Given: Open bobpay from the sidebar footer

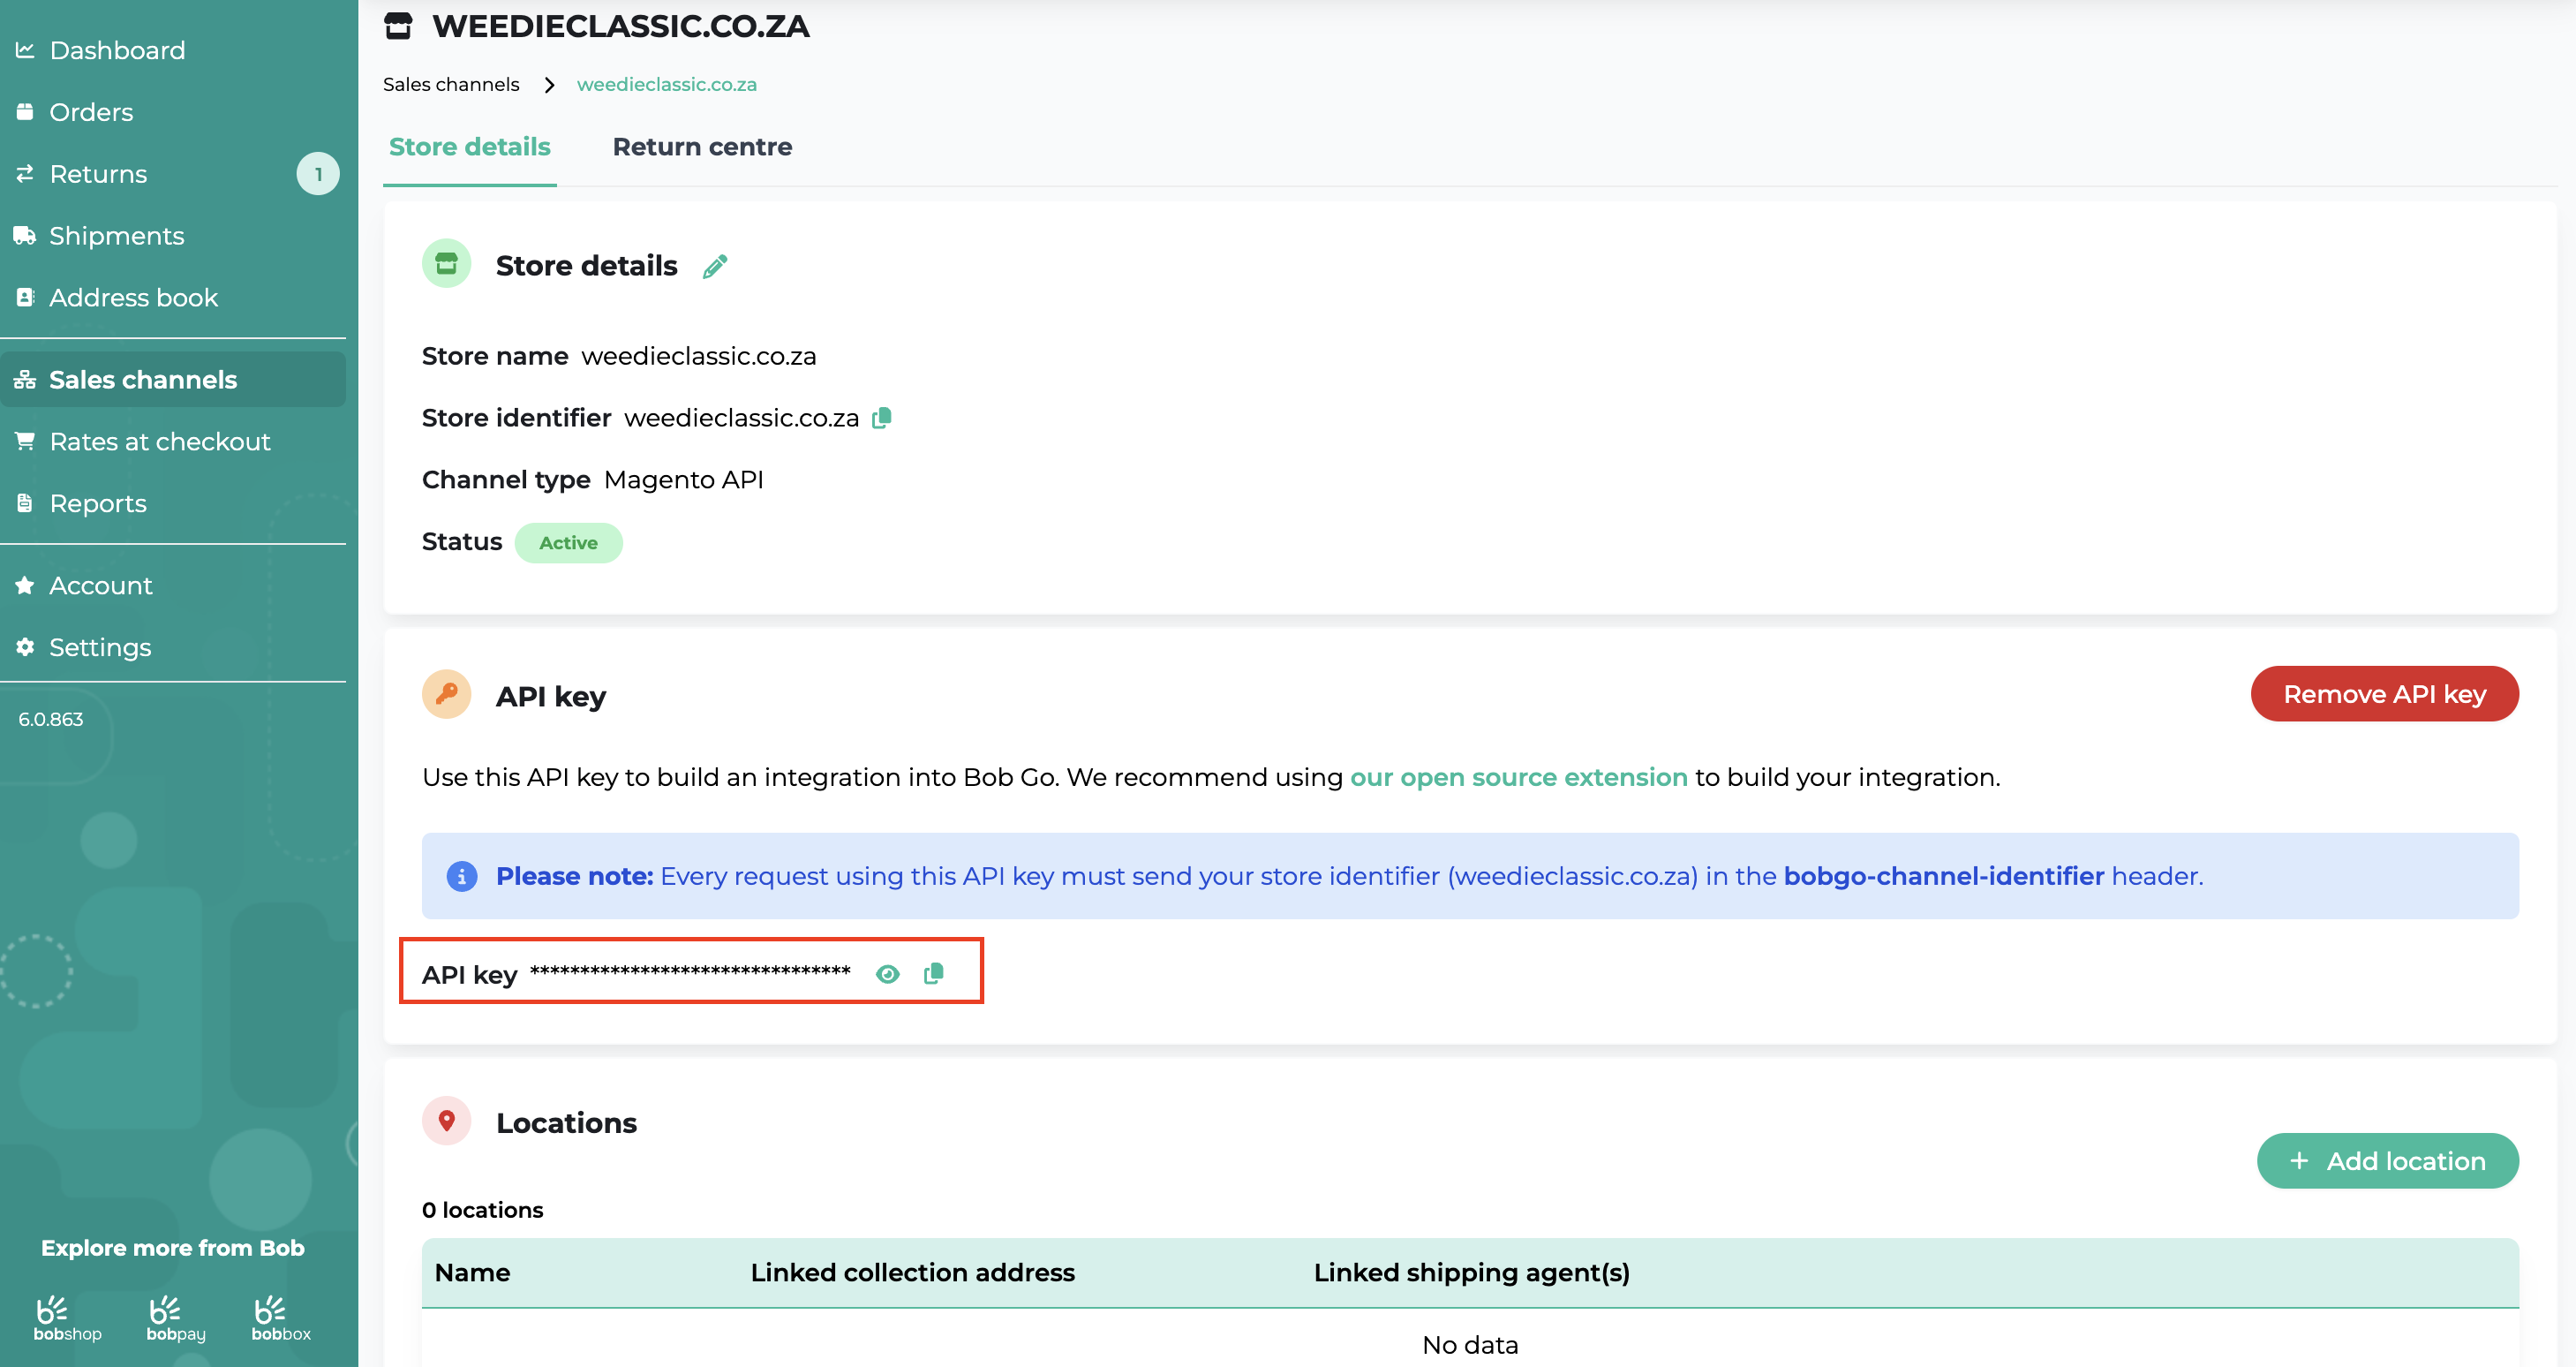Looking at the screenshot, I should 176,1320.
